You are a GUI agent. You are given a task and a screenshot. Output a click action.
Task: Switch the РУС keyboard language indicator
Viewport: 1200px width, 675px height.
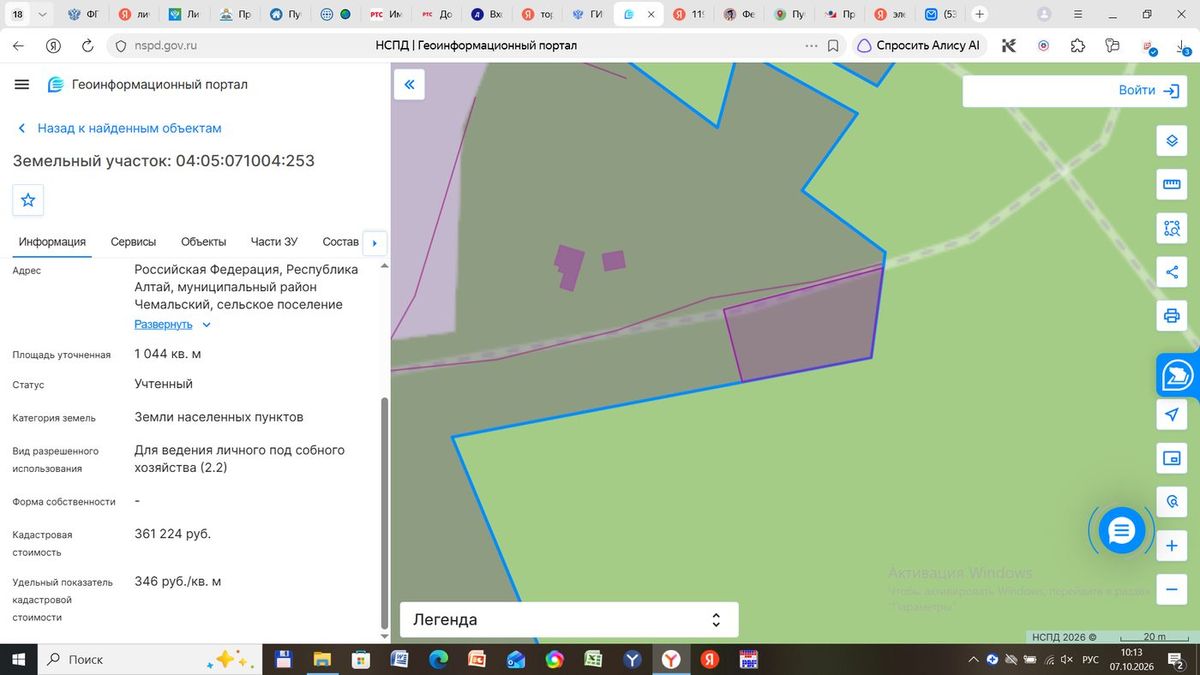pos(1091,660)
